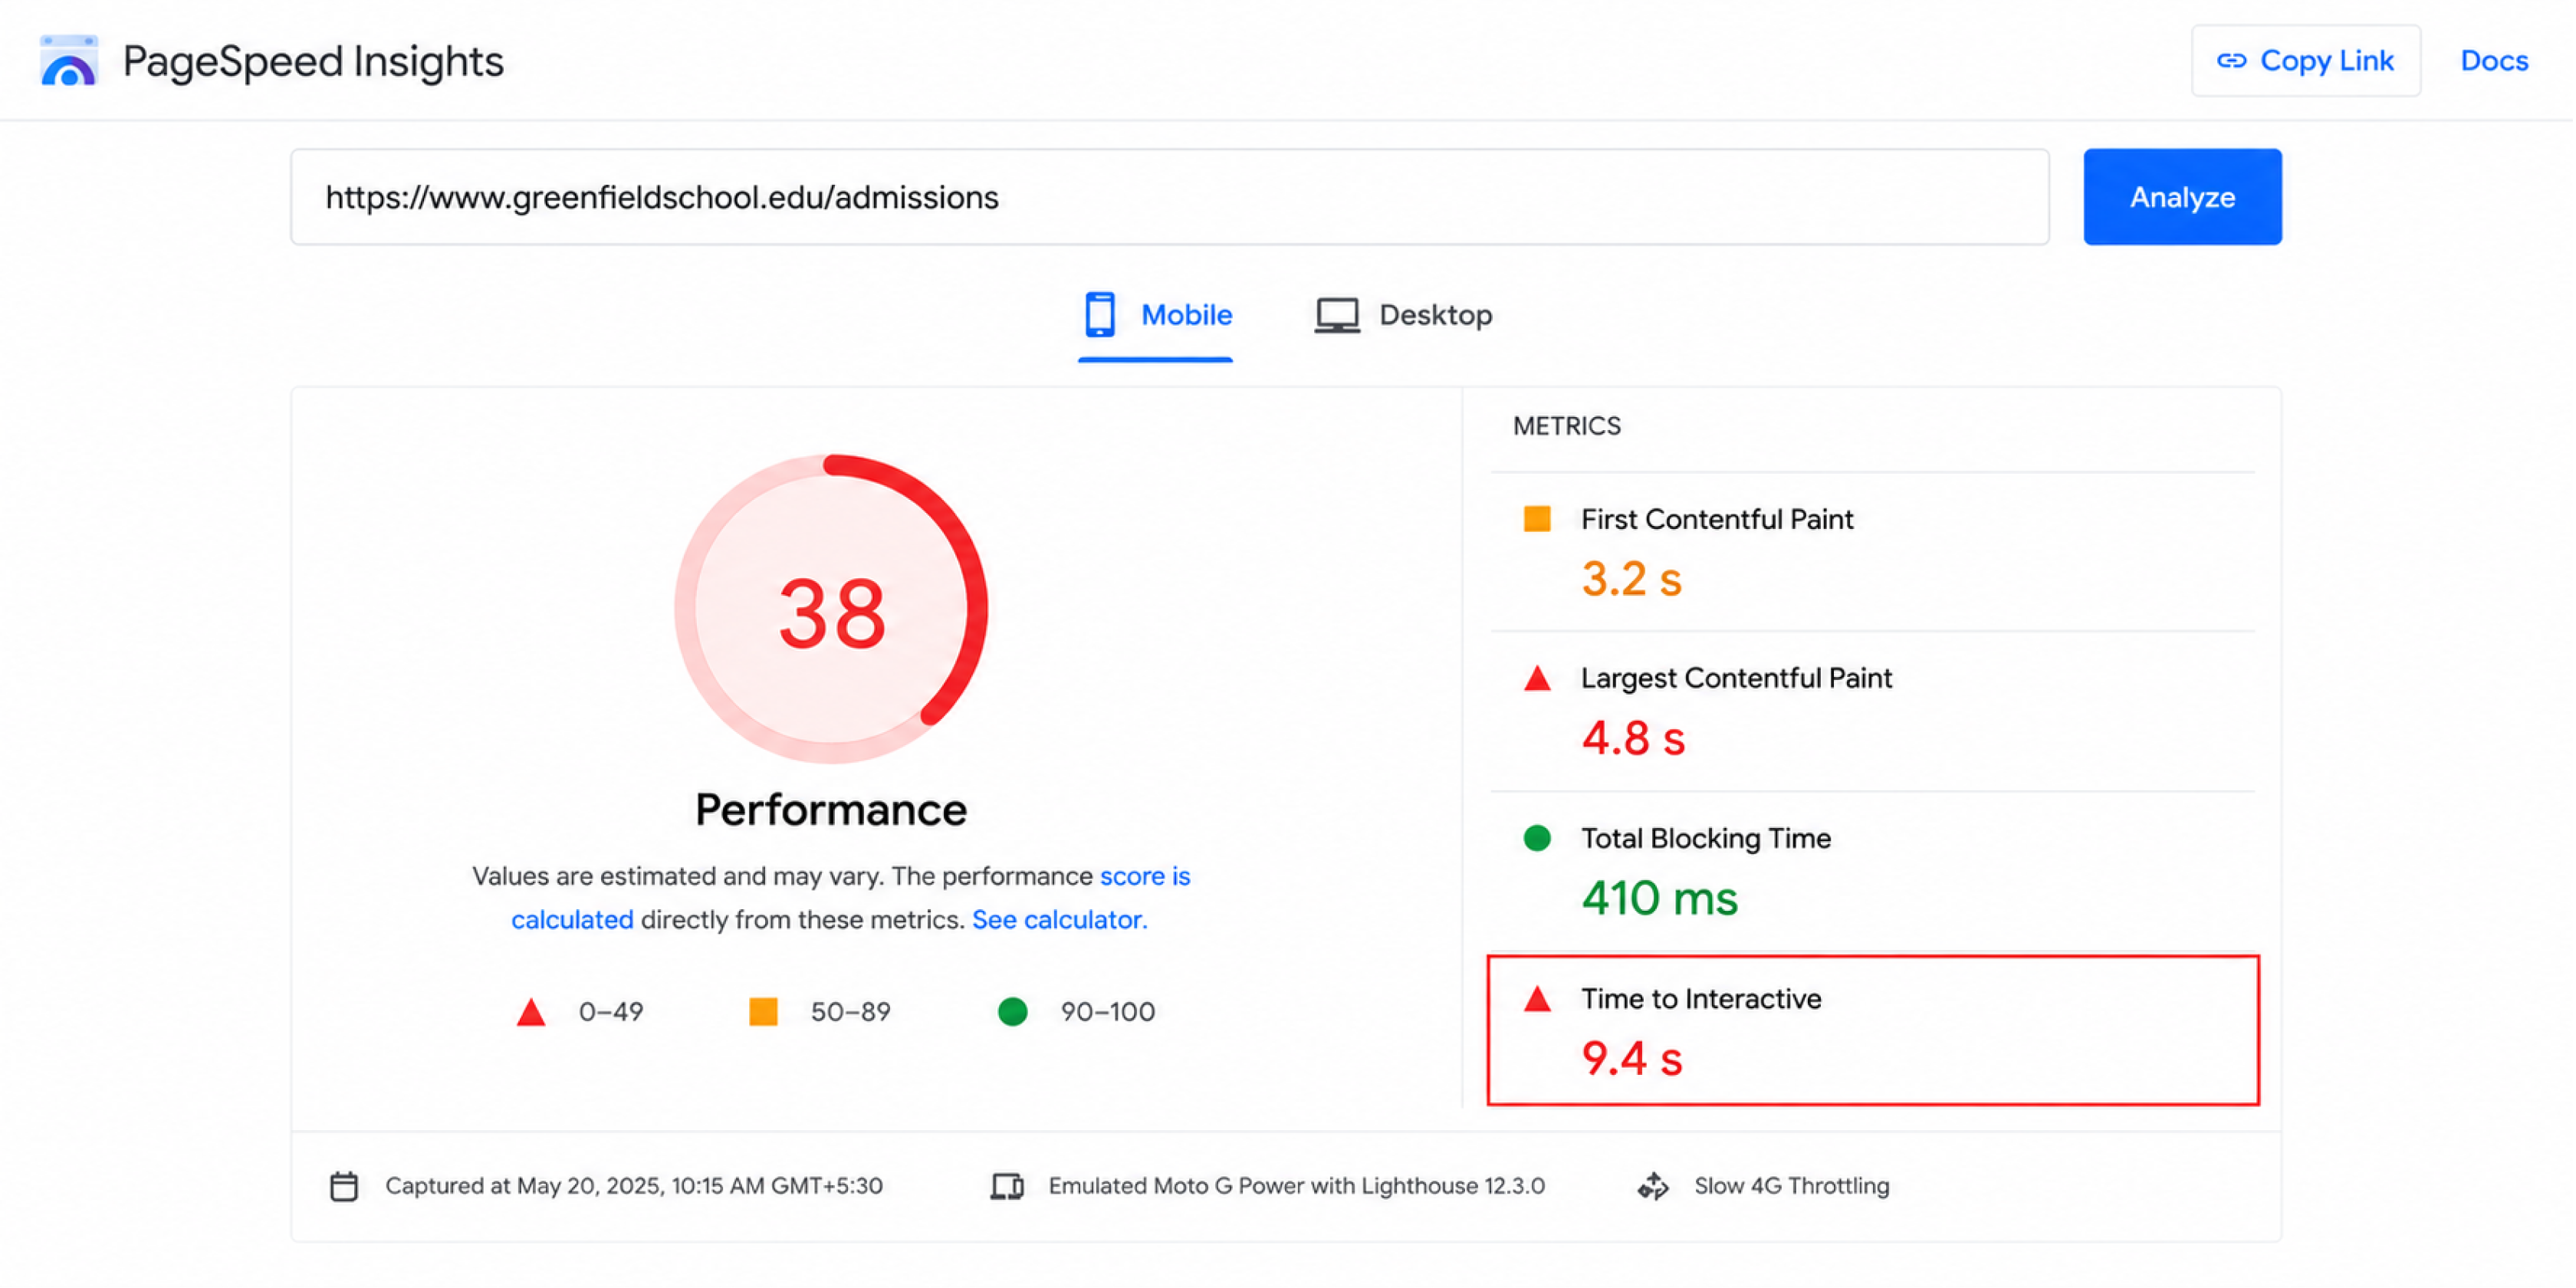2576x1288 pixels.
Task: Click the 9.4 s metric value
Action: (x=1632, y=1059)
